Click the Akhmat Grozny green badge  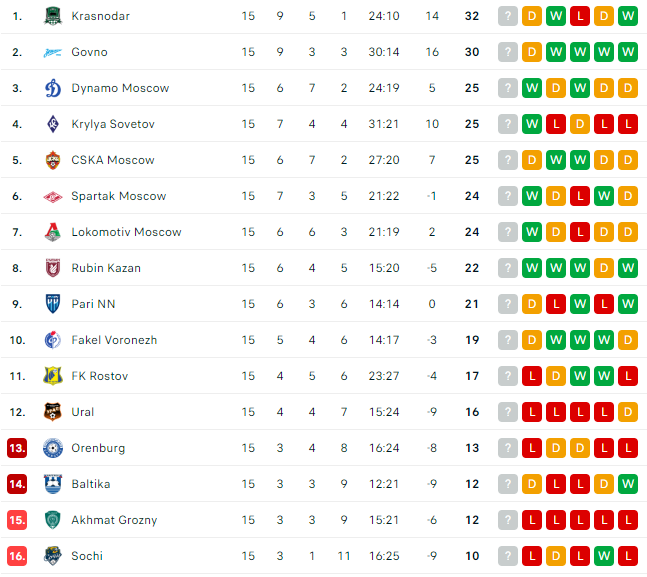[53, 520]
